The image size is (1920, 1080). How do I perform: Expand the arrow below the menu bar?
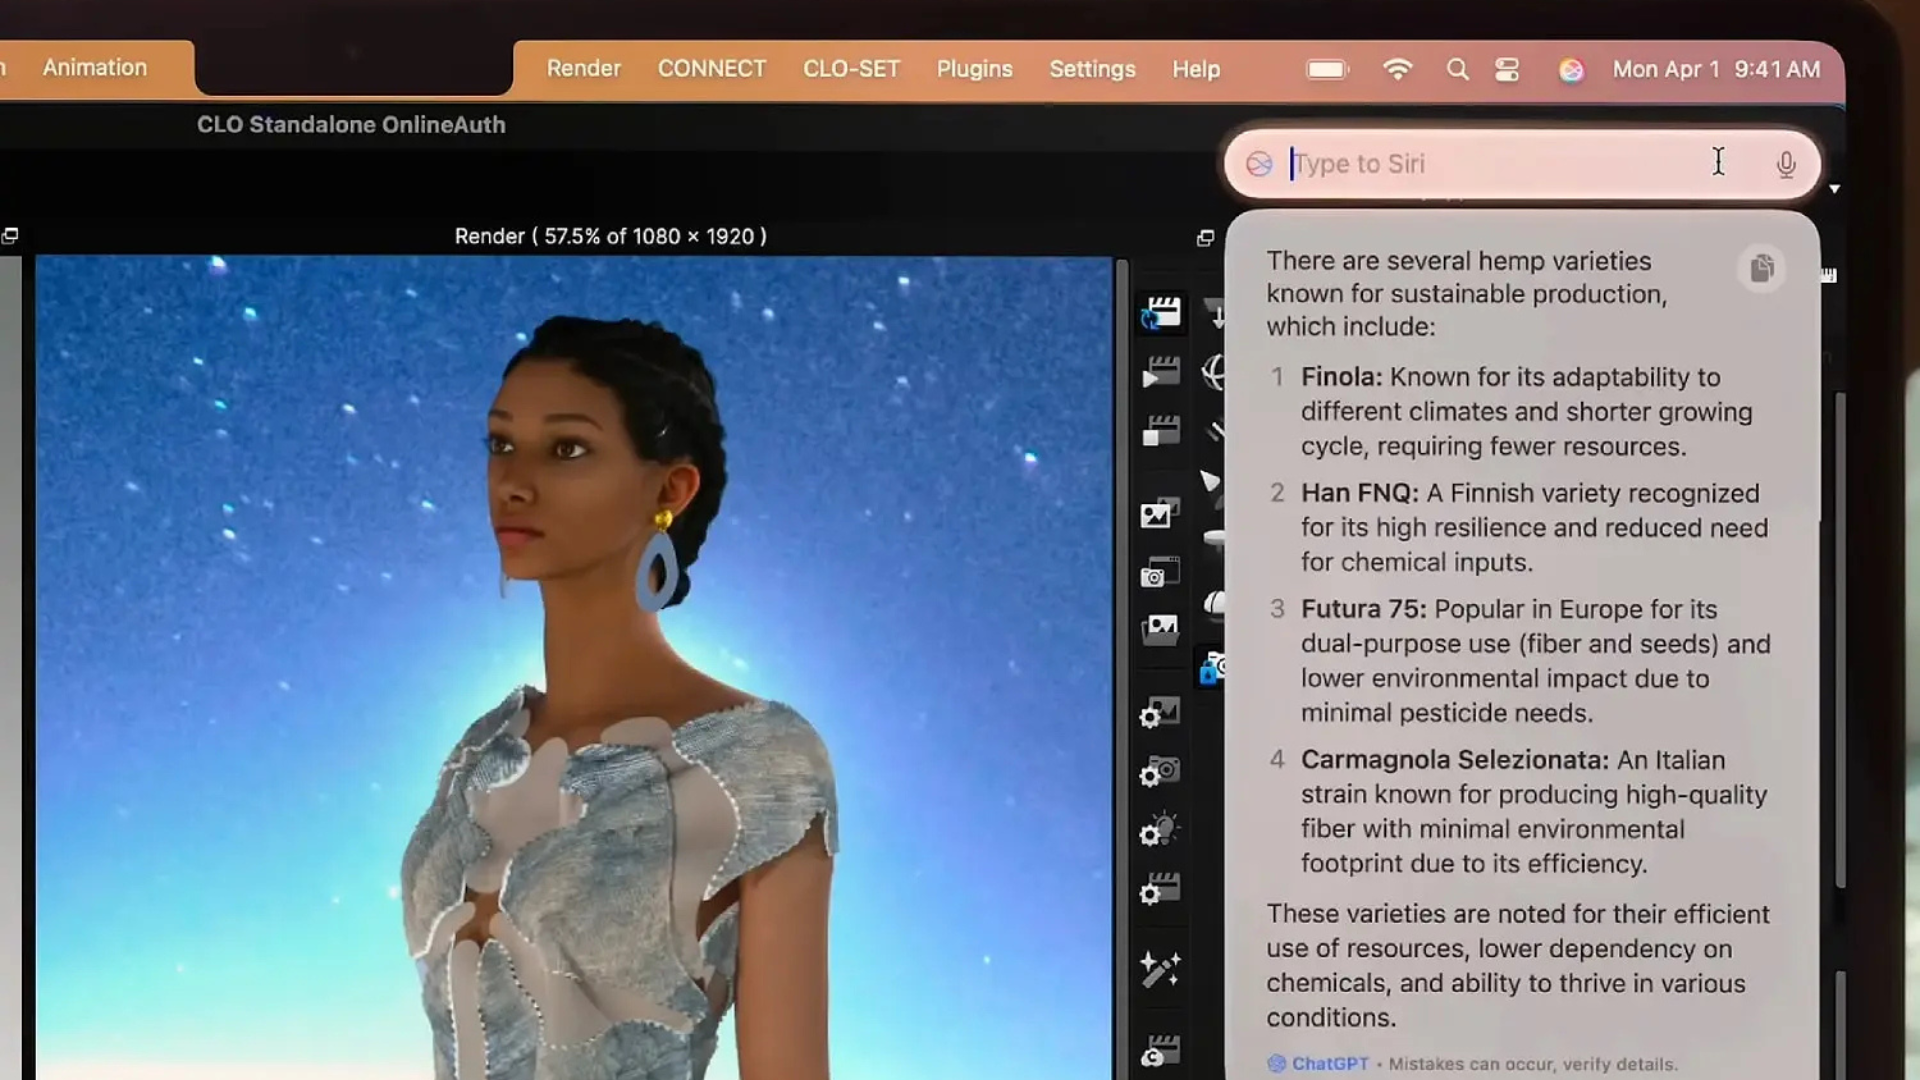click(x=1834, y=188)
